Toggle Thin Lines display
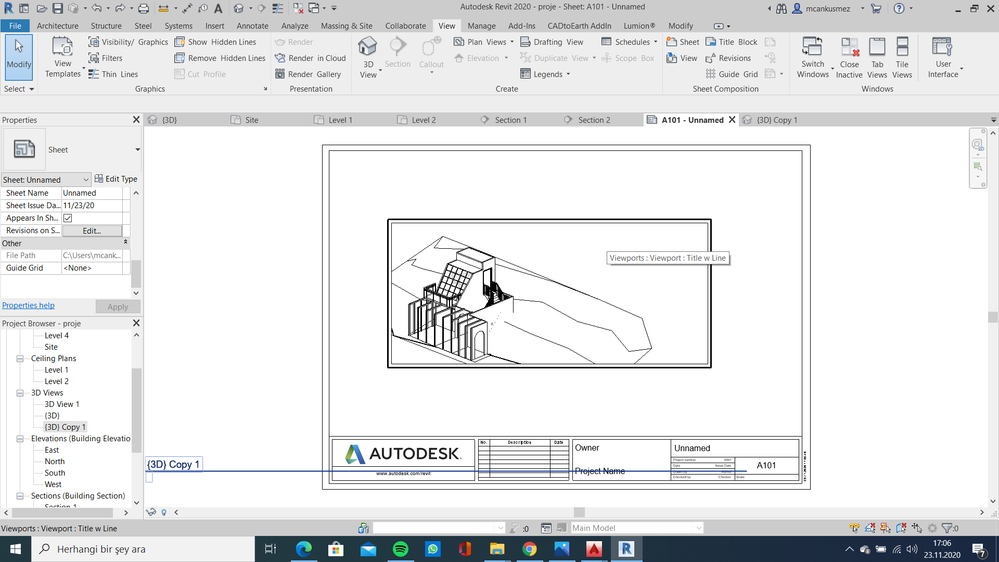The image size is (999, 562). (x=113, y=74)
